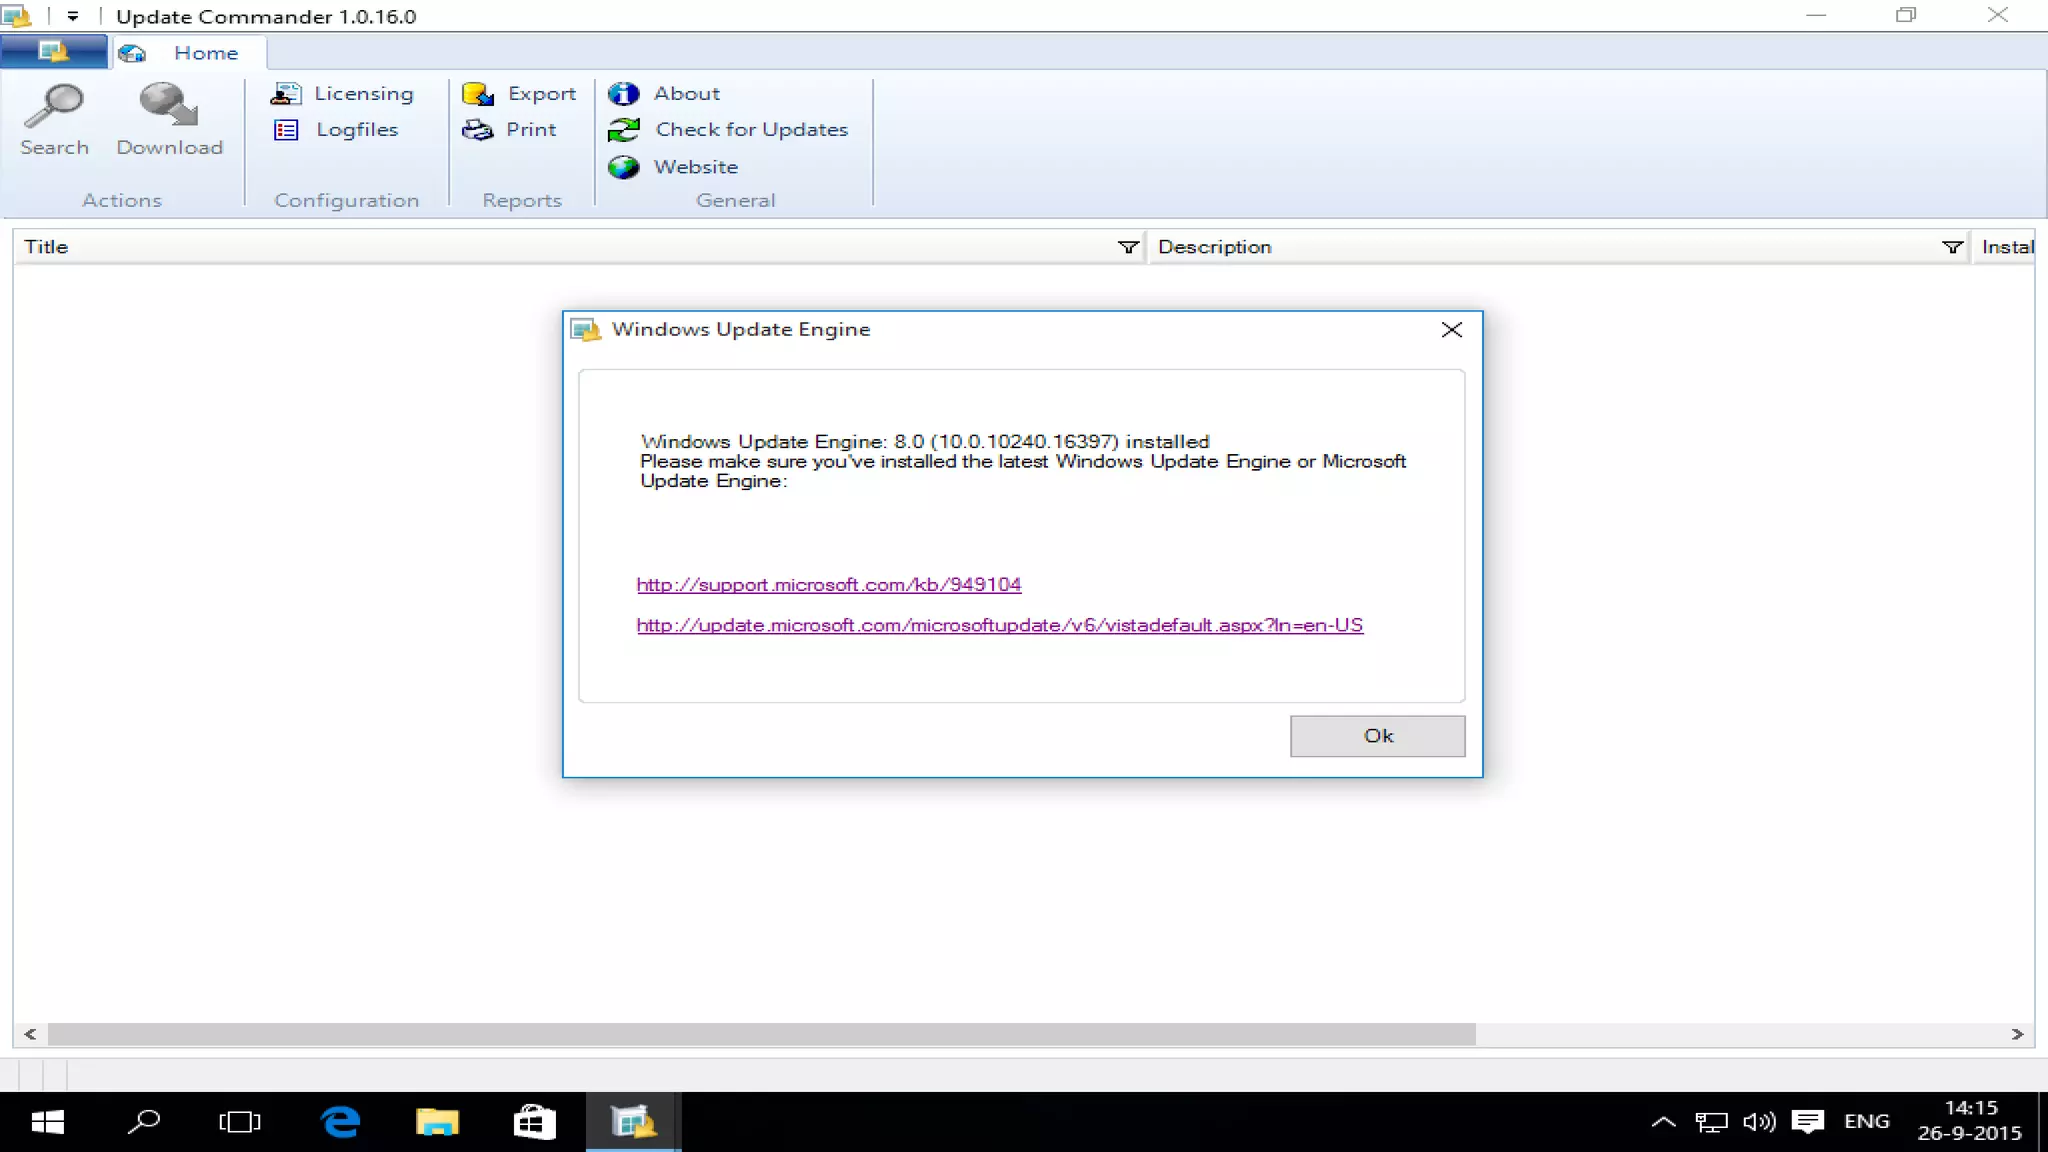Image resolution: width=2048 pixels, height=1152 pixels.
Task: Select the Home ribbon tab
Action: (189, 53)
